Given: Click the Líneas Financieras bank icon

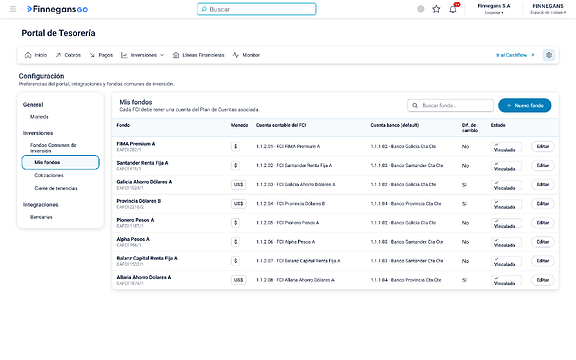Looking at the screenshot, I should pos(176,55).
